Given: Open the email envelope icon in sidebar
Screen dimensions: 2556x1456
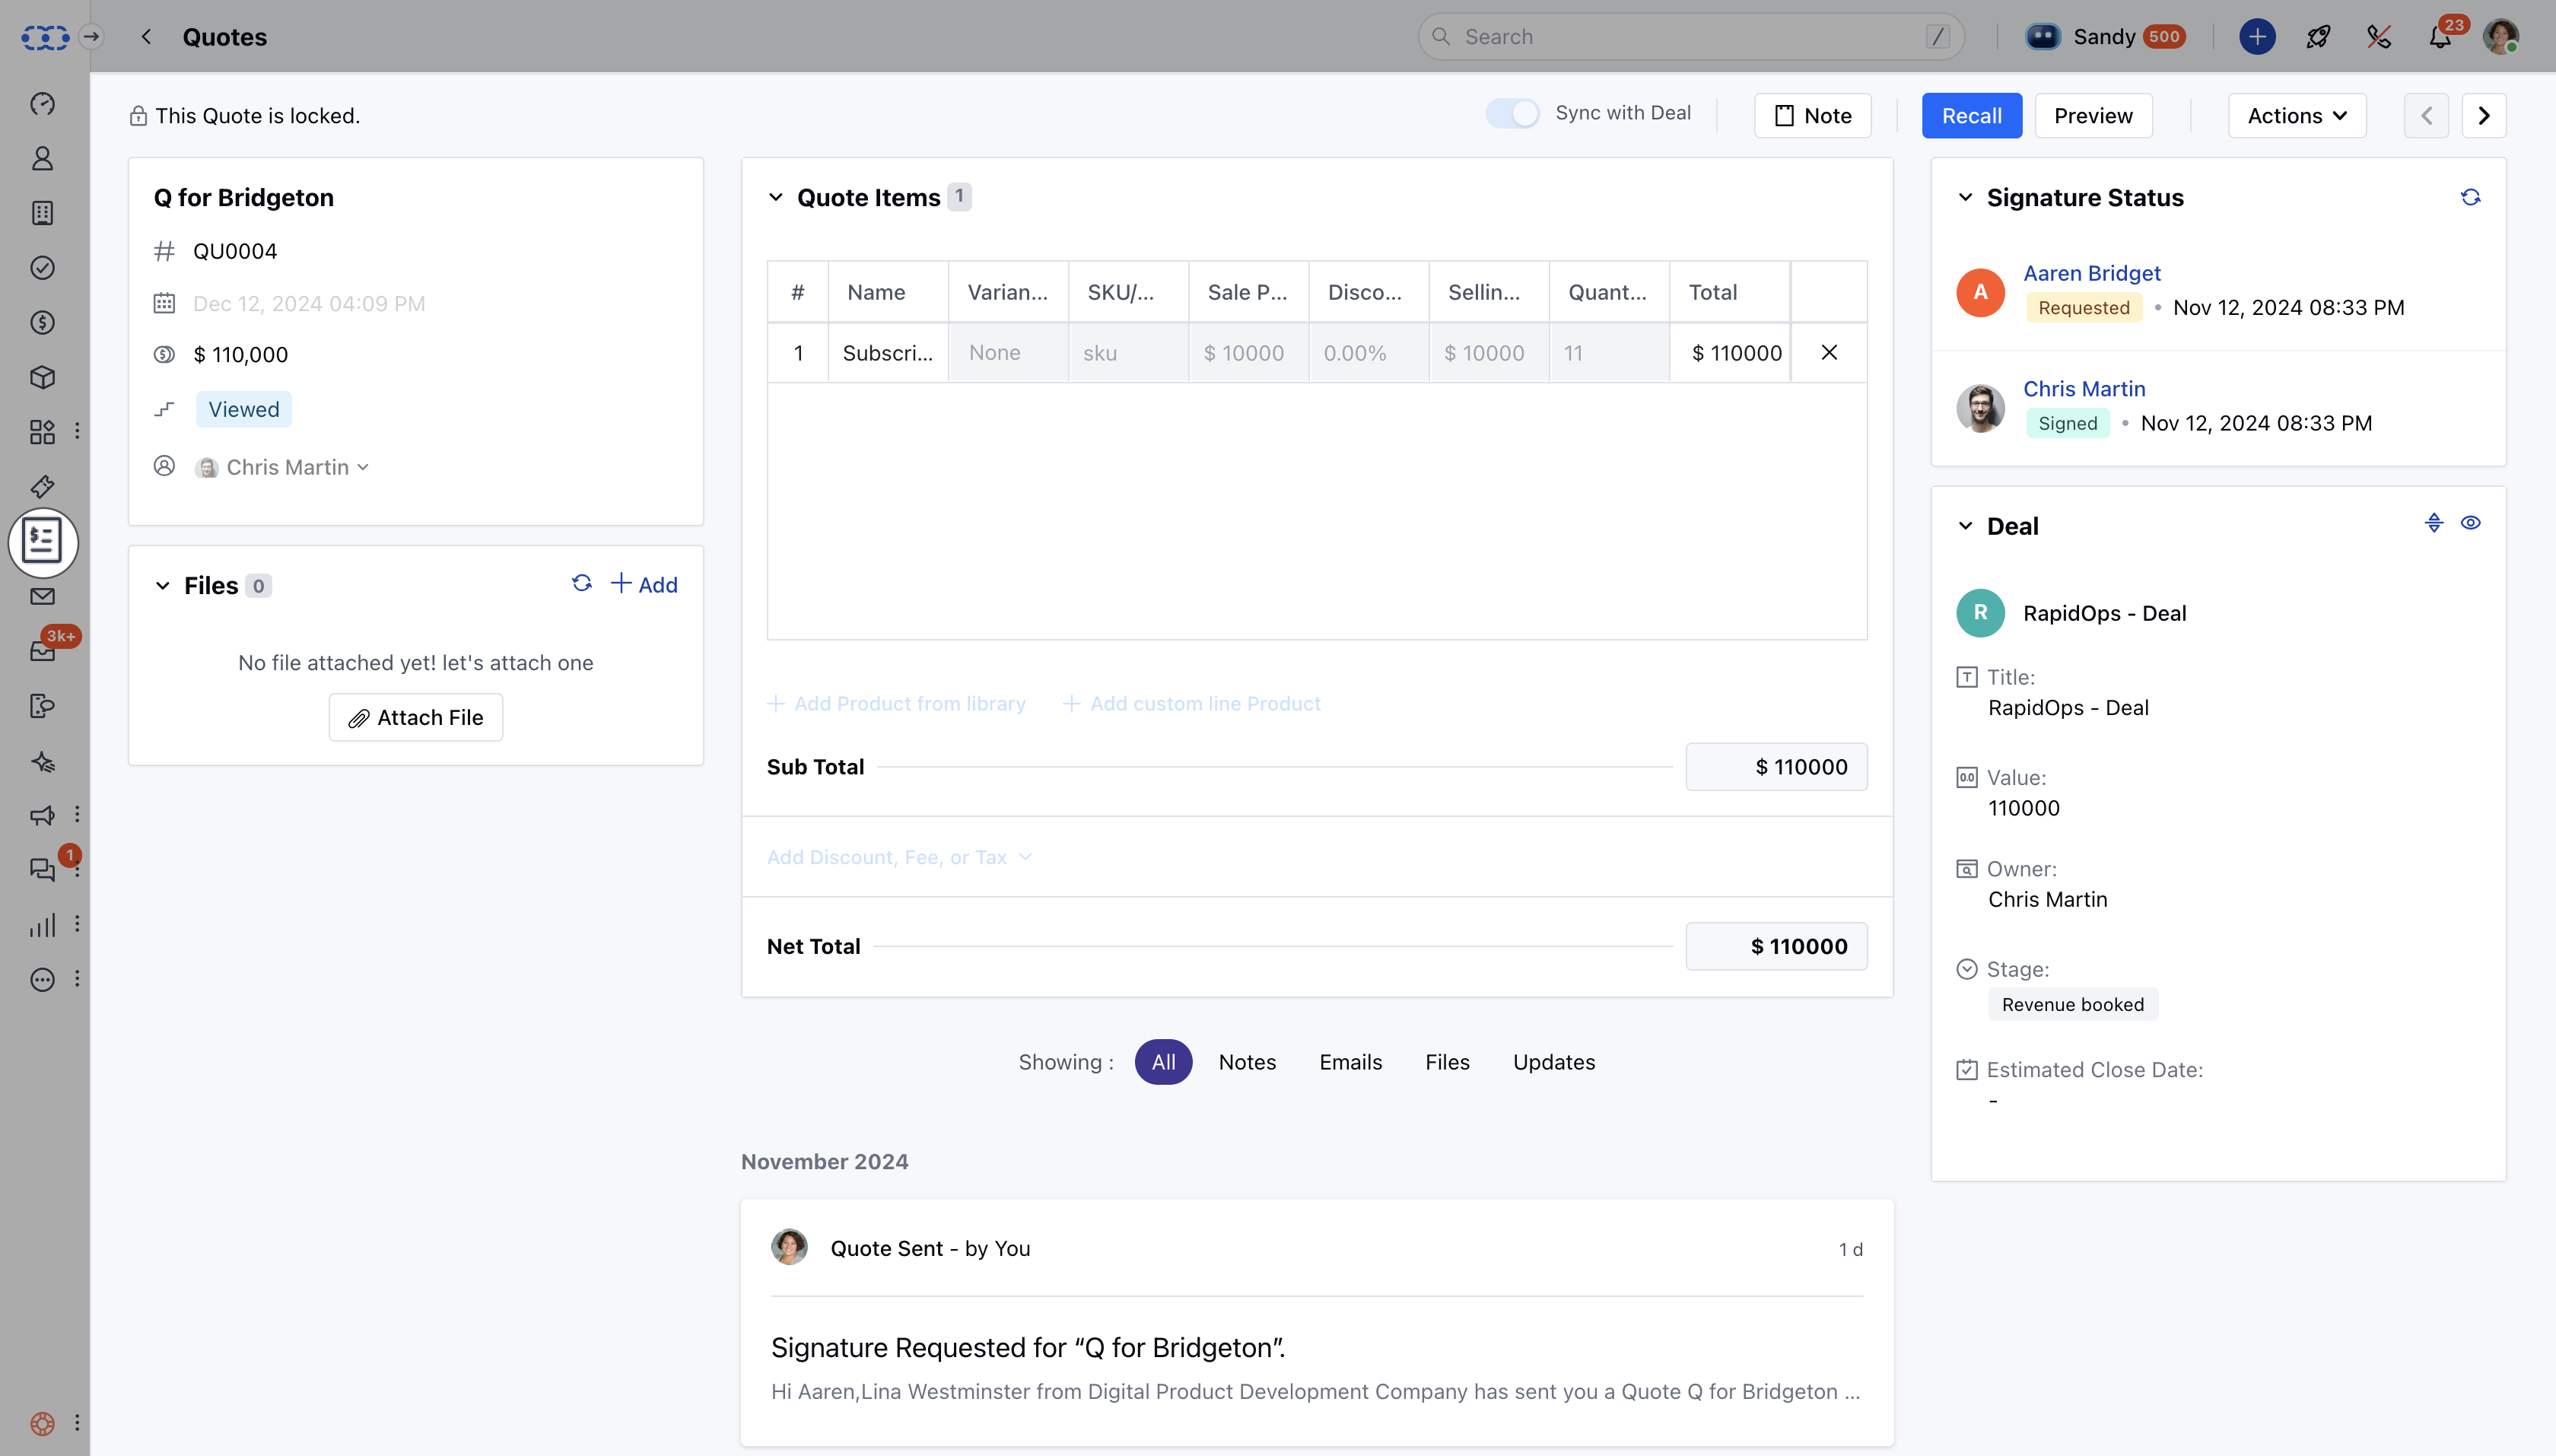Looking at the screenshot, I should pos(42,597).
